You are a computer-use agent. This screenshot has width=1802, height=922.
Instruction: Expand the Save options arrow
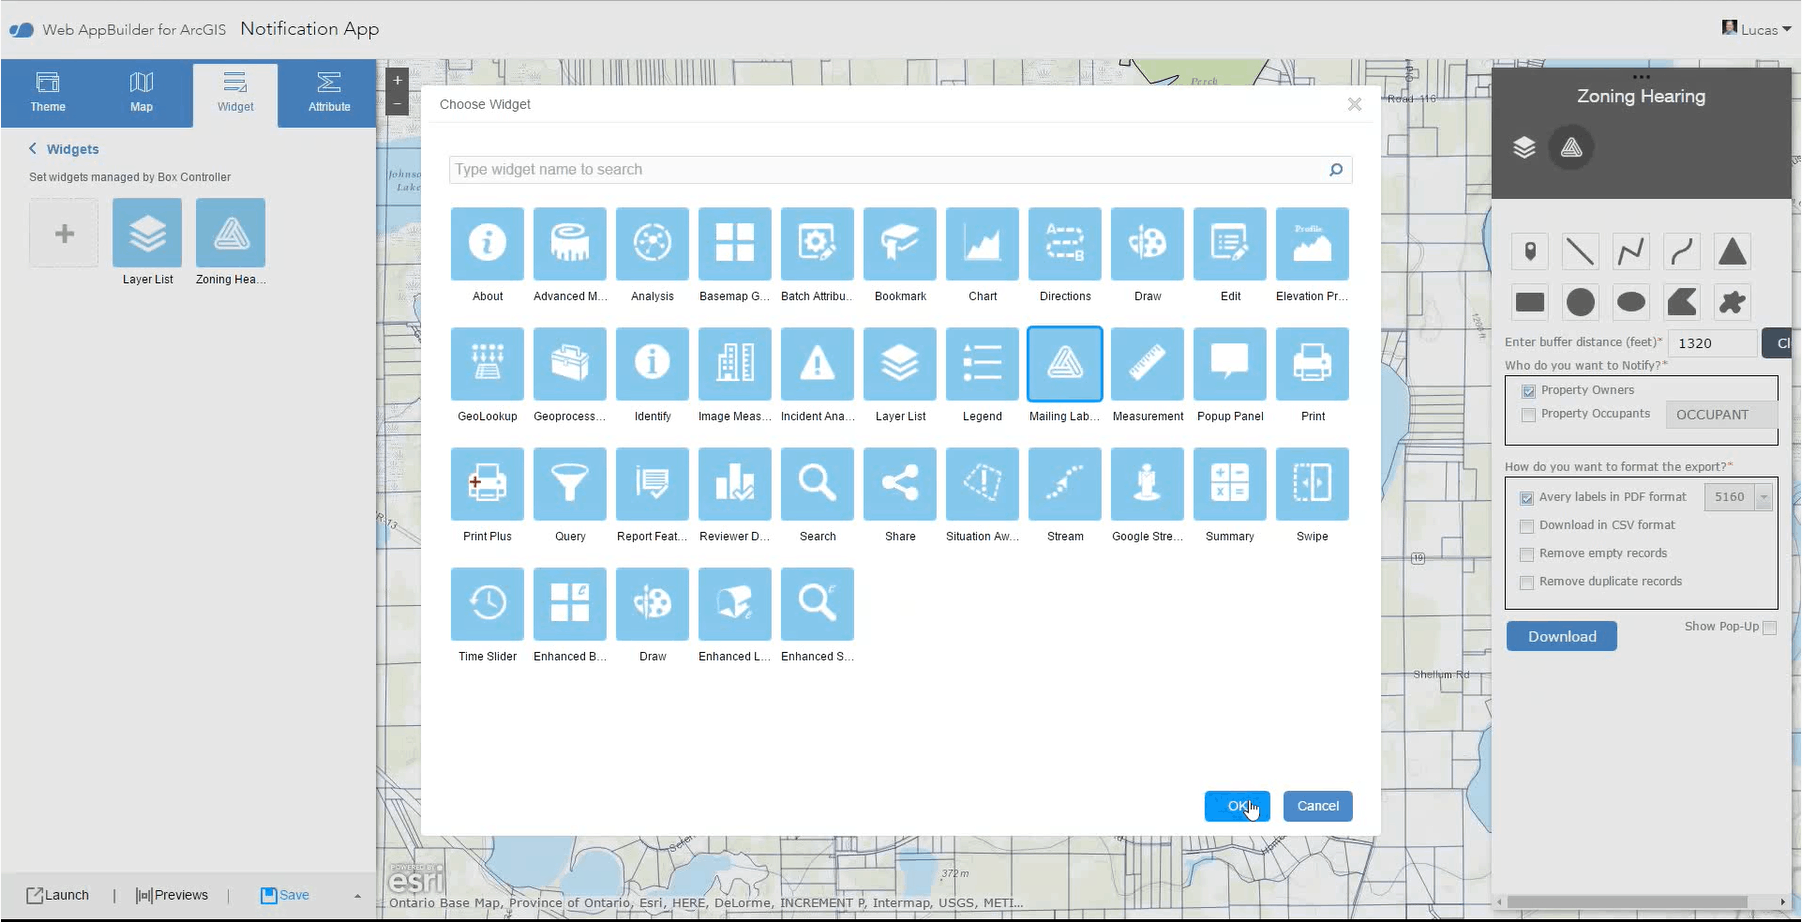357,896
